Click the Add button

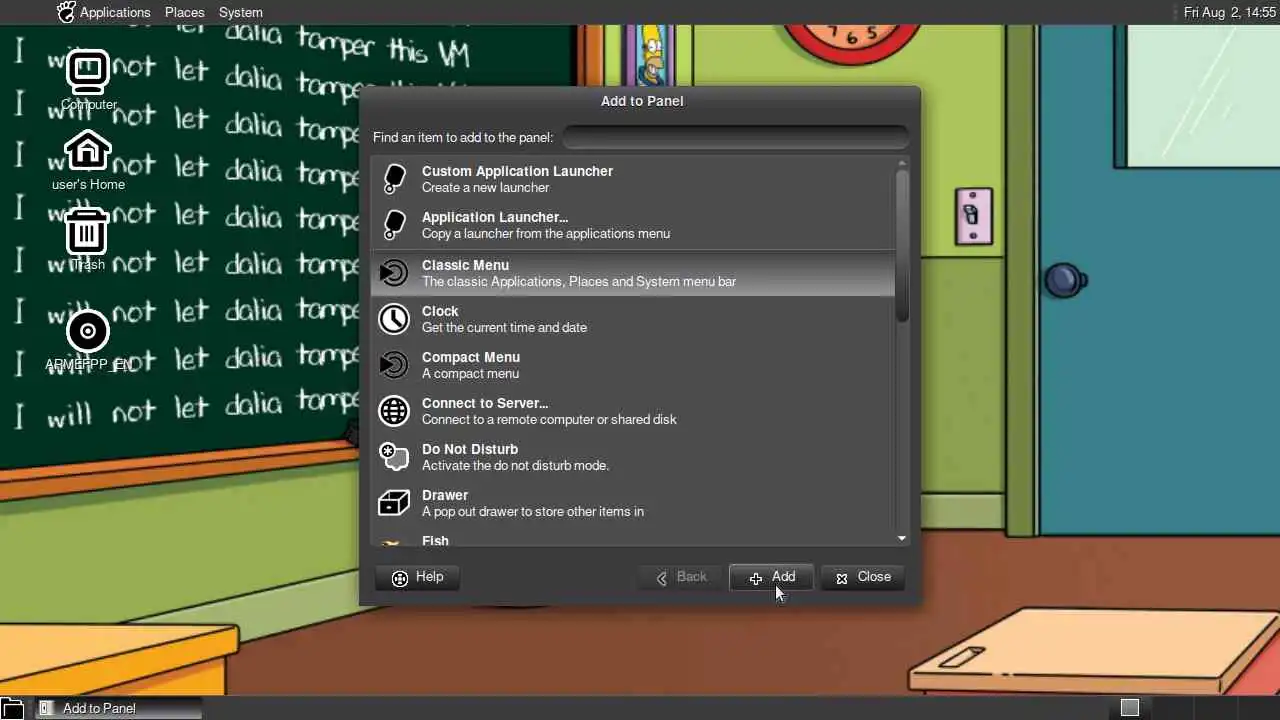[771, 577]
